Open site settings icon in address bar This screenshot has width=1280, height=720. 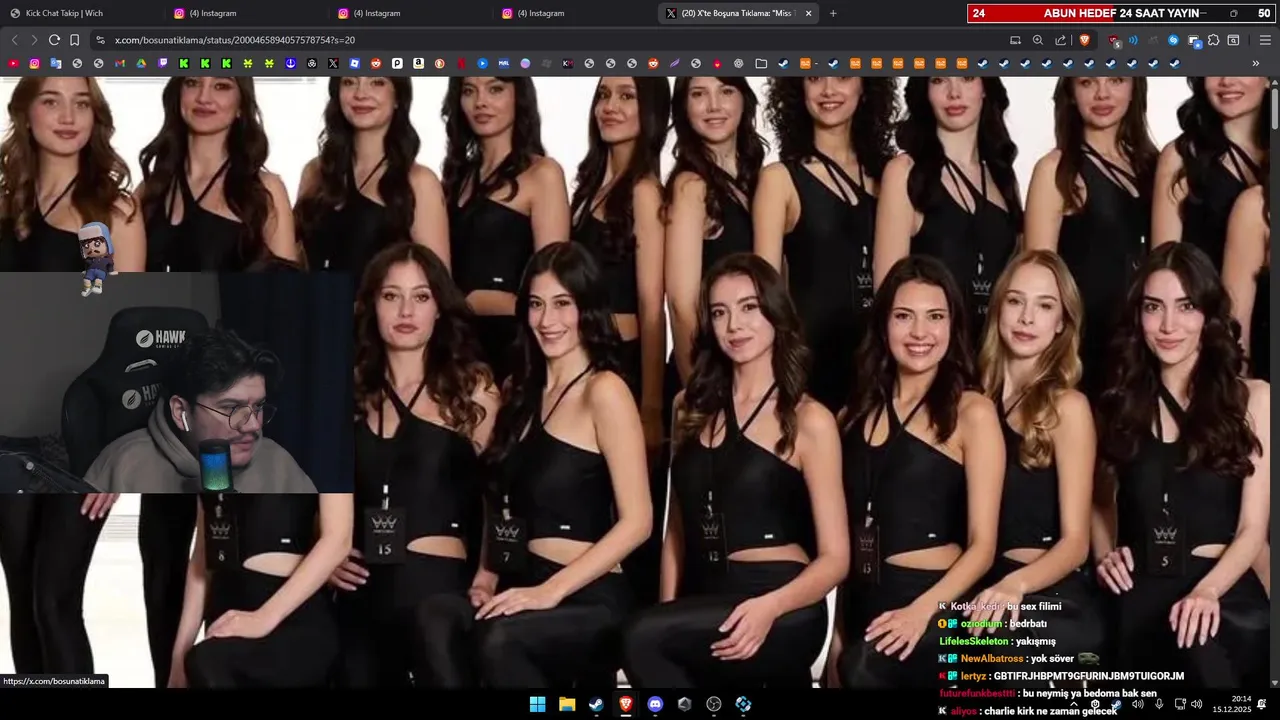100,40
